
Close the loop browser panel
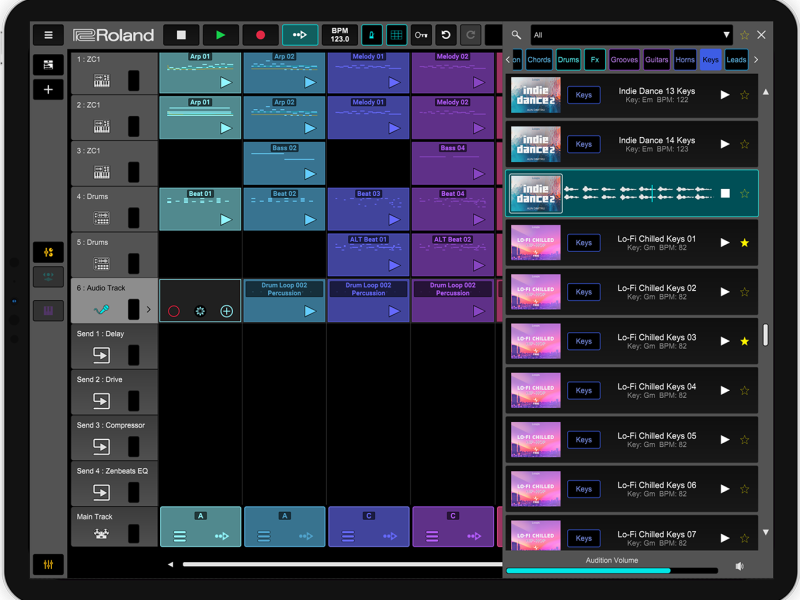coord(761,35)
